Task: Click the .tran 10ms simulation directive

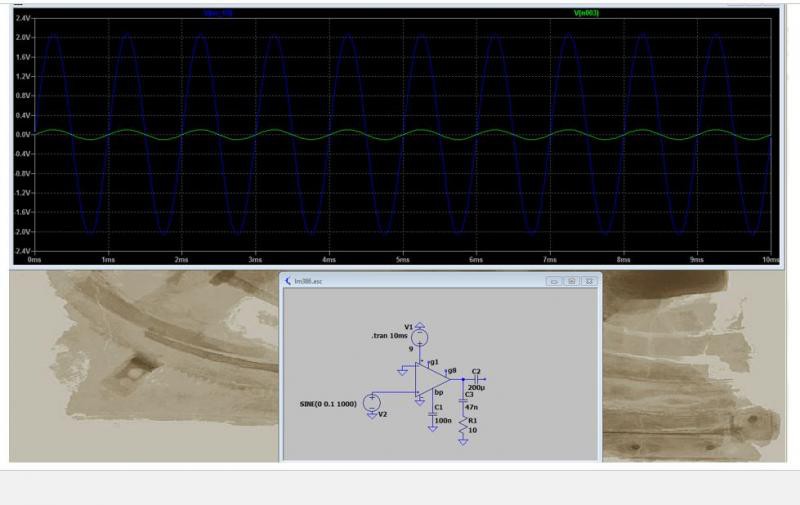Action: (391, 337)
